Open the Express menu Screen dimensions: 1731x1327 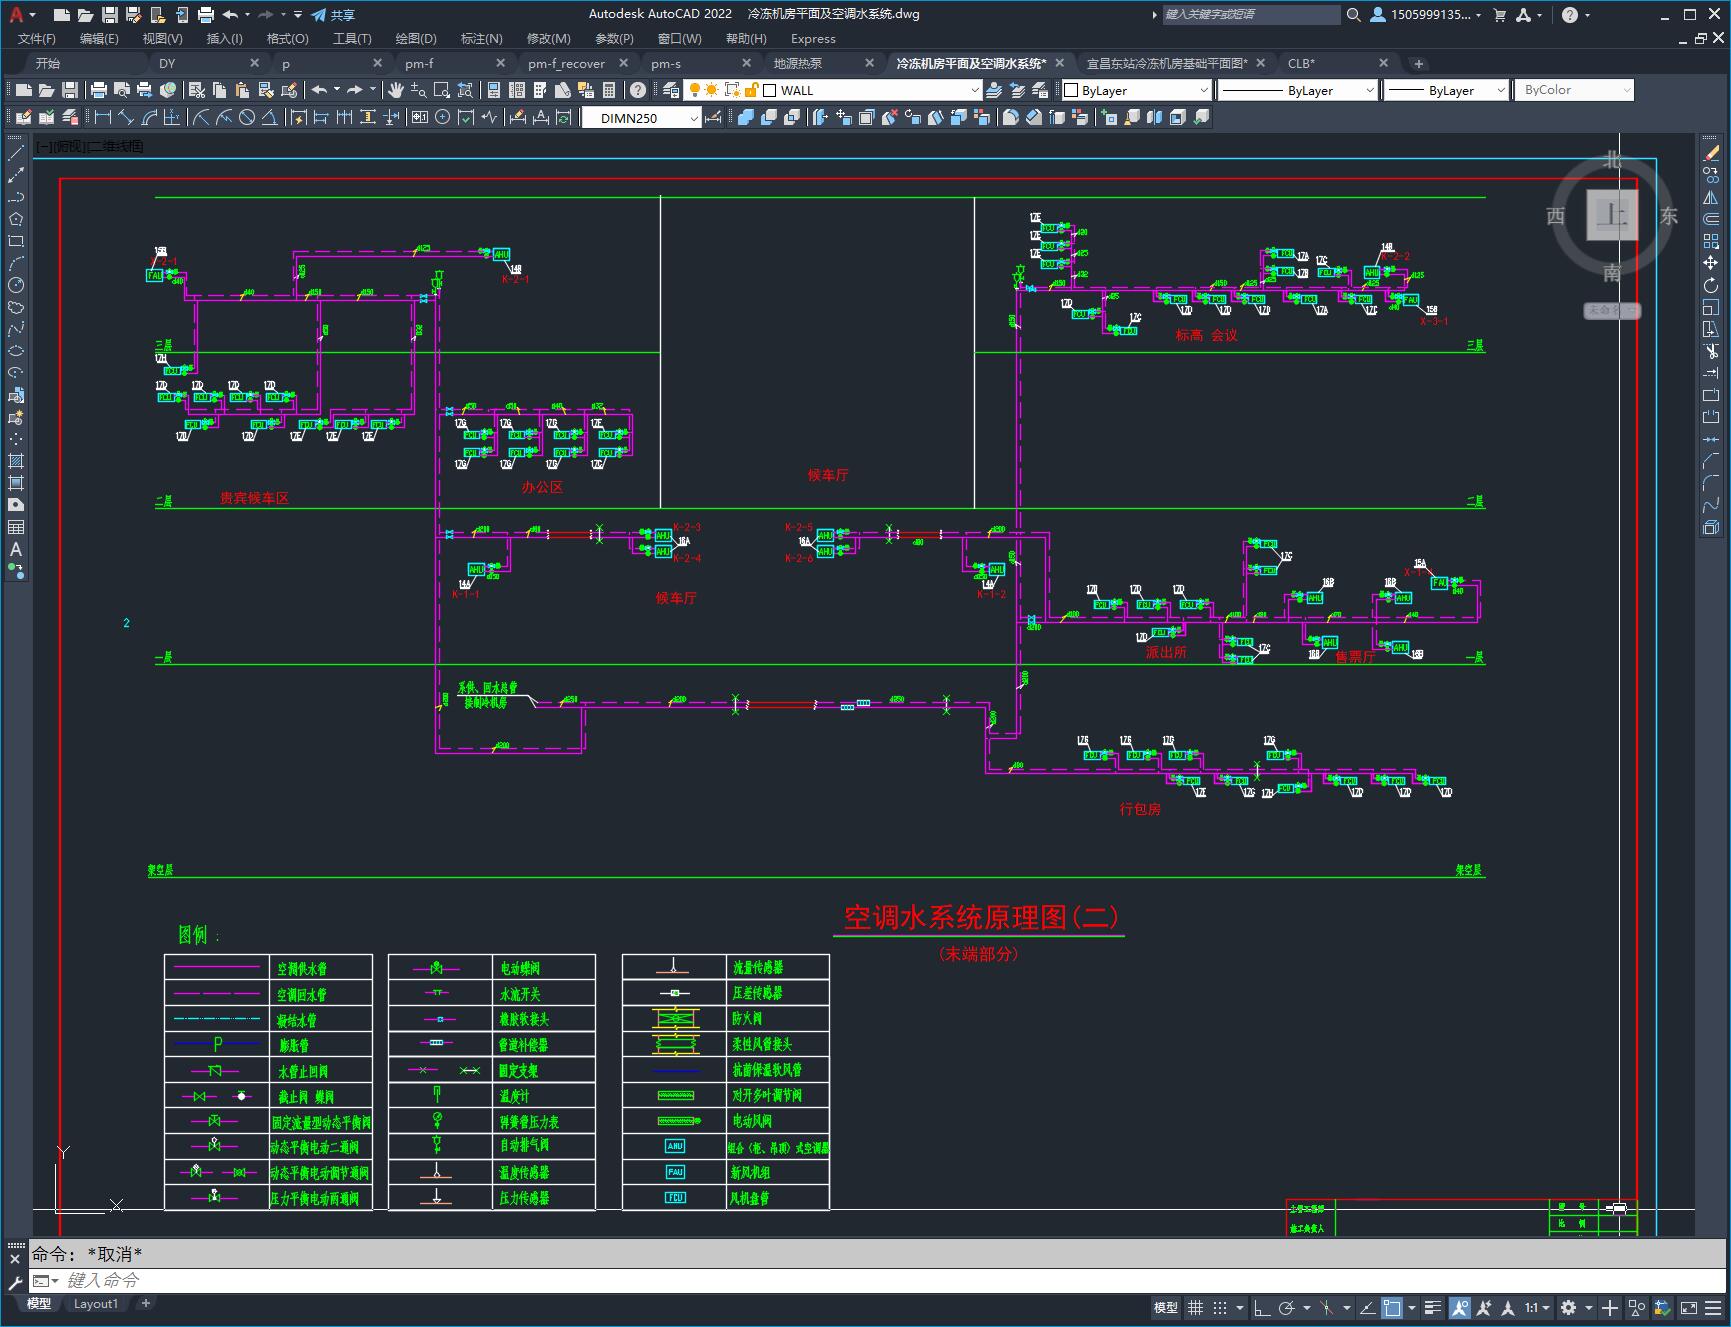coord(813,38)
